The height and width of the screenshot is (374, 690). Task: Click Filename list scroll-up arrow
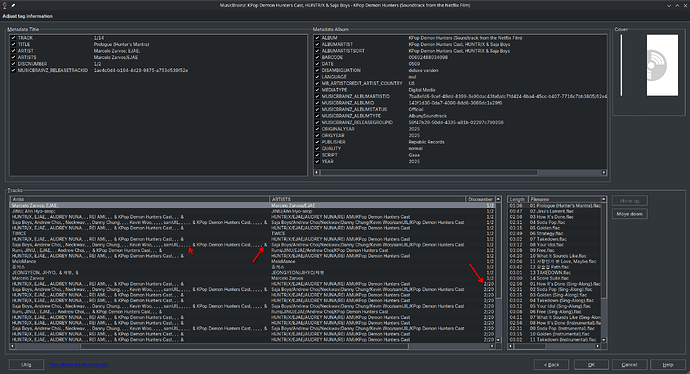pyautogui.click(x=604, y=199)
